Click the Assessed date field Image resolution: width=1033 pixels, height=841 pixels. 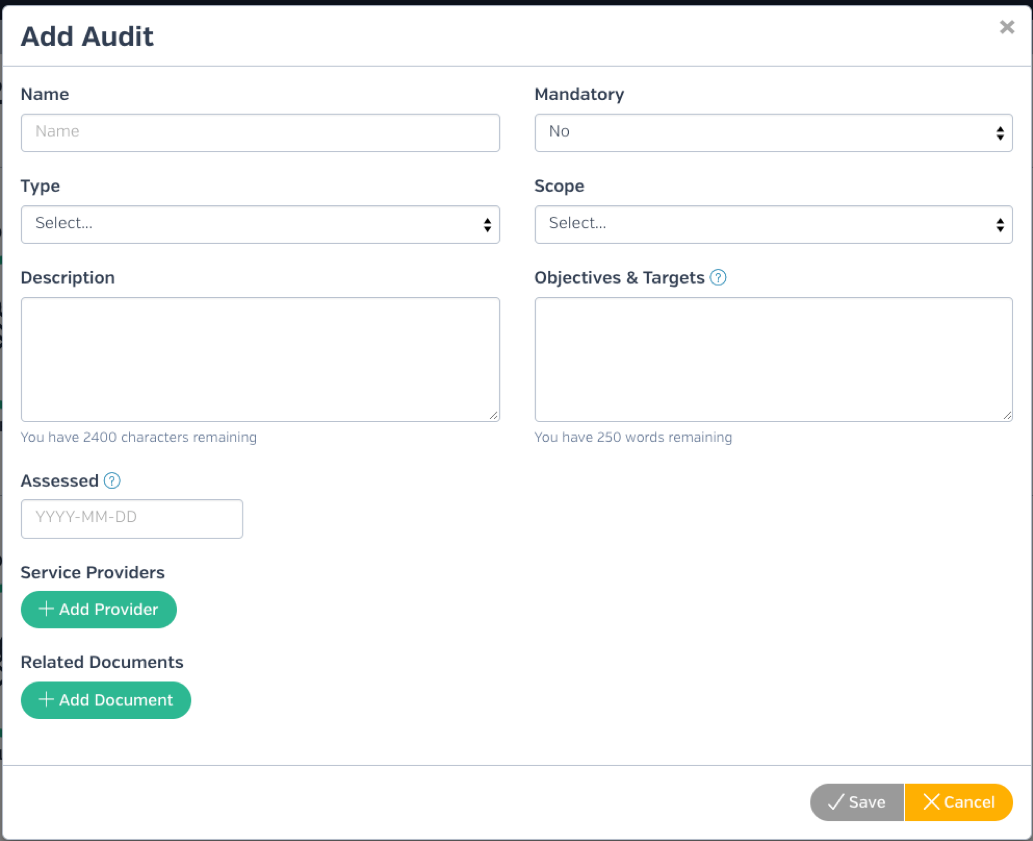click(131, 518)
